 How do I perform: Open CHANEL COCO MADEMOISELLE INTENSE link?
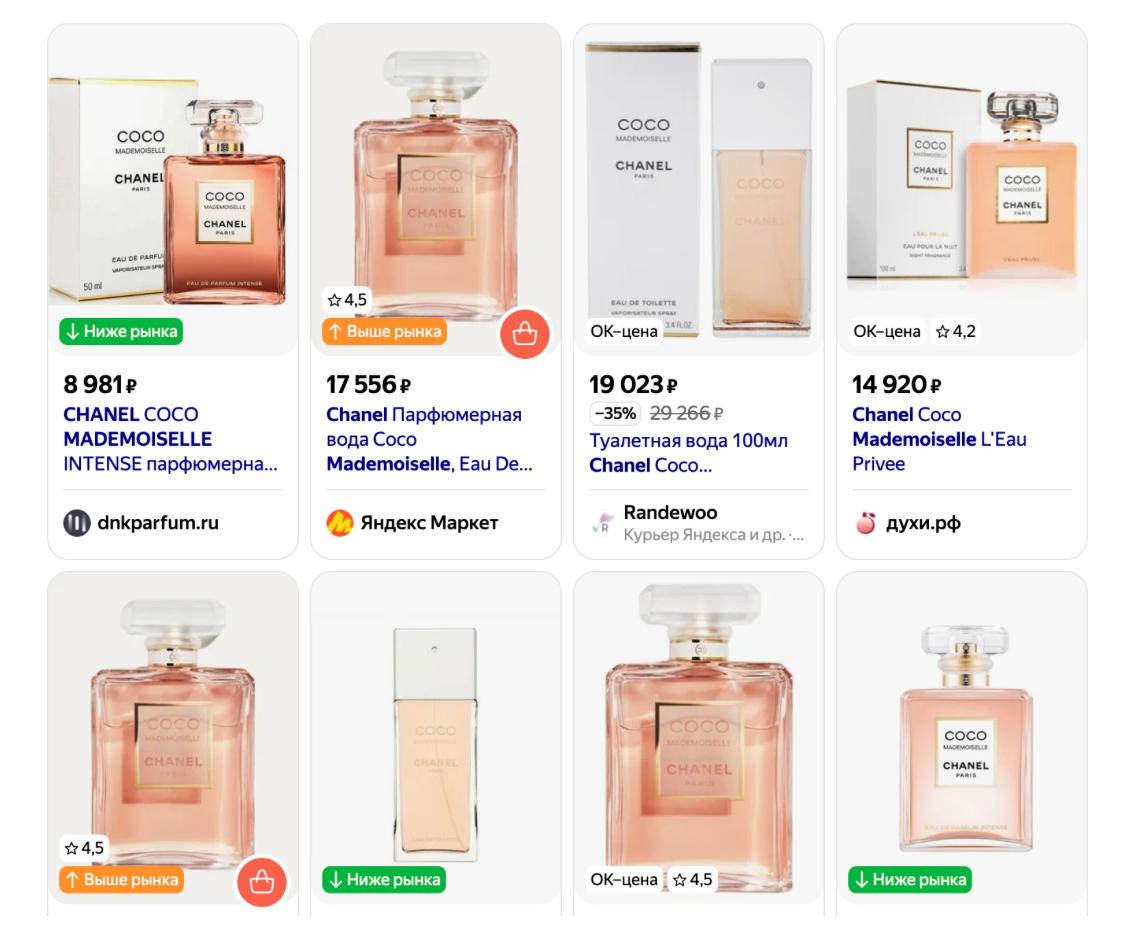pyautogui.click(x=172, y=439)
